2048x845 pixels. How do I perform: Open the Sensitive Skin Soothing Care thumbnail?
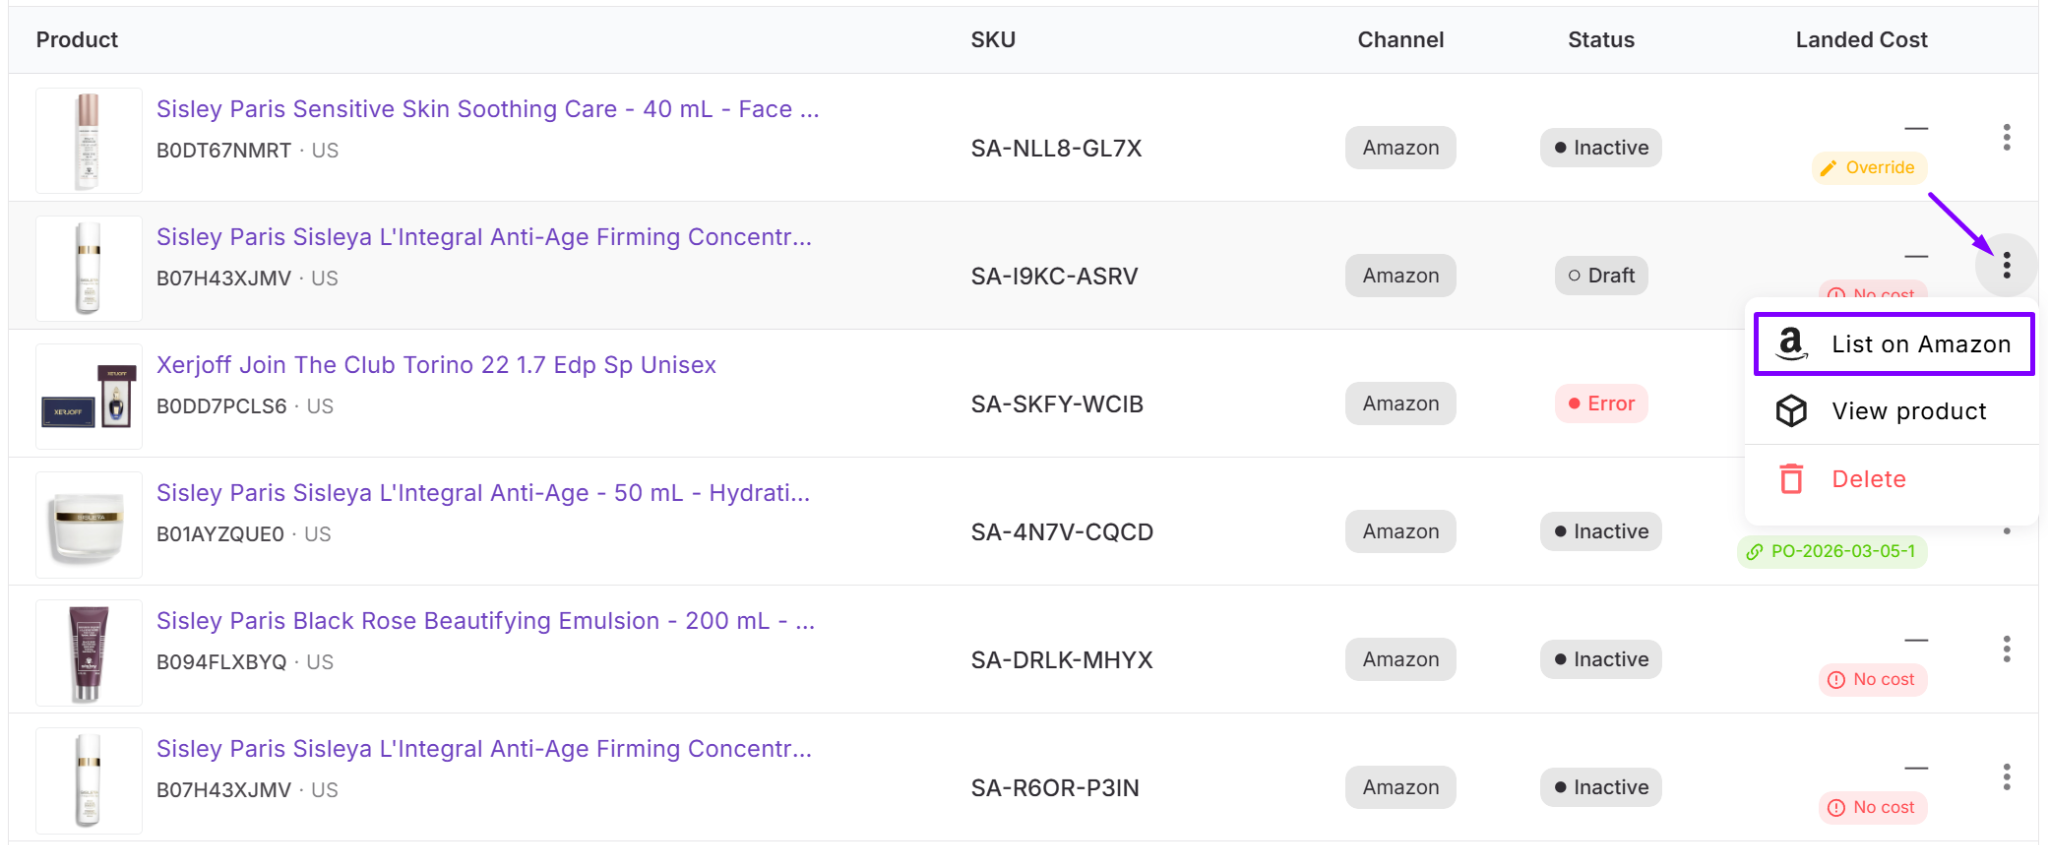click(x=89, y=141)
